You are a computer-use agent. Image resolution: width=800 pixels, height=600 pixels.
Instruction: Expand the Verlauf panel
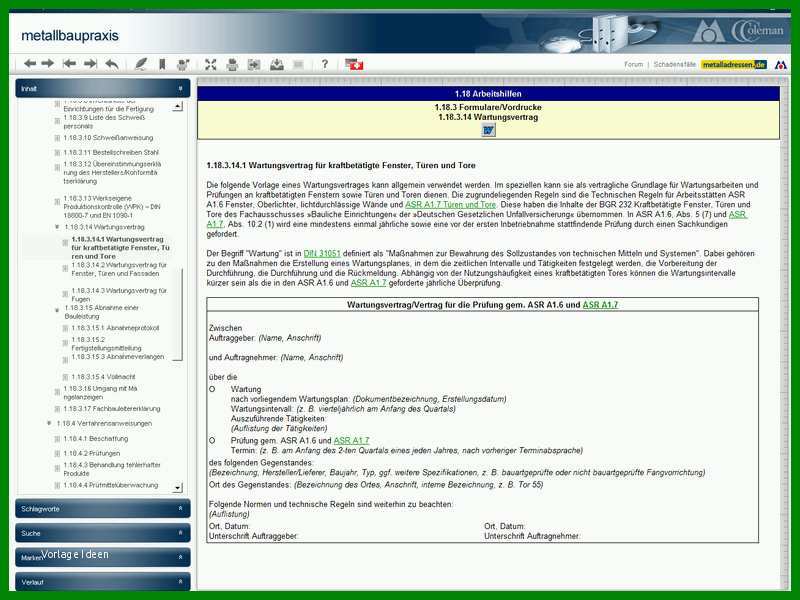coord(103,582)
